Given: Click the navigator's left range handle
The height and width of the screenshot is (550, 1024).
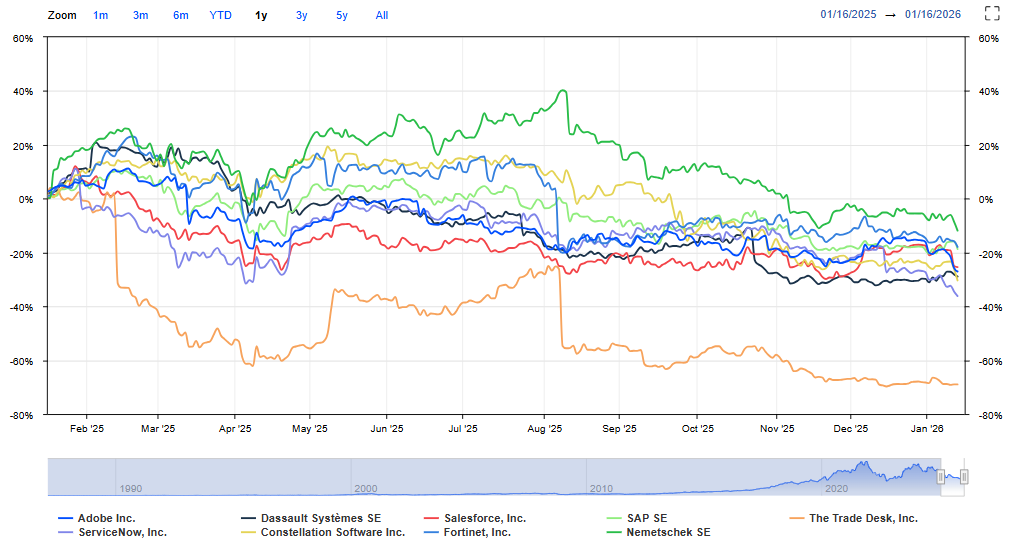Looking at the screenshot, I should tap(941, 476).
